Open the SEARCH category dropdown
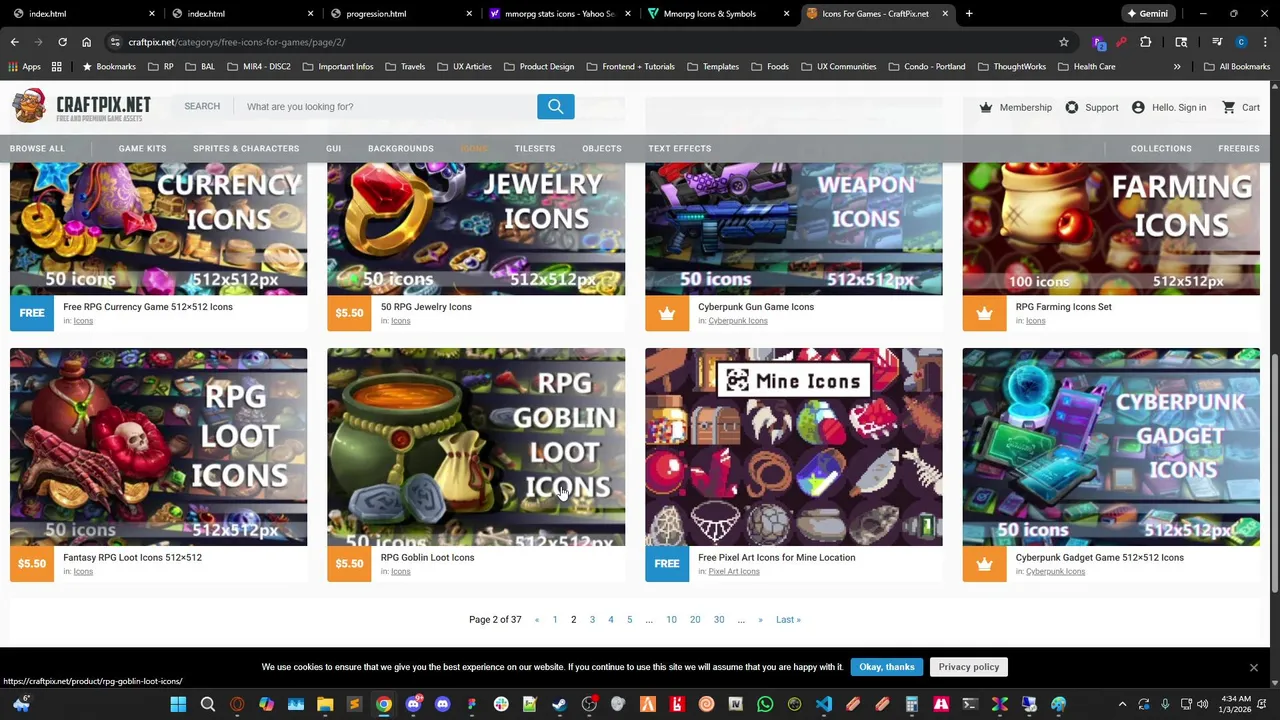The image size is (1280, 720). pyautogui.click(x=202, y=107)
